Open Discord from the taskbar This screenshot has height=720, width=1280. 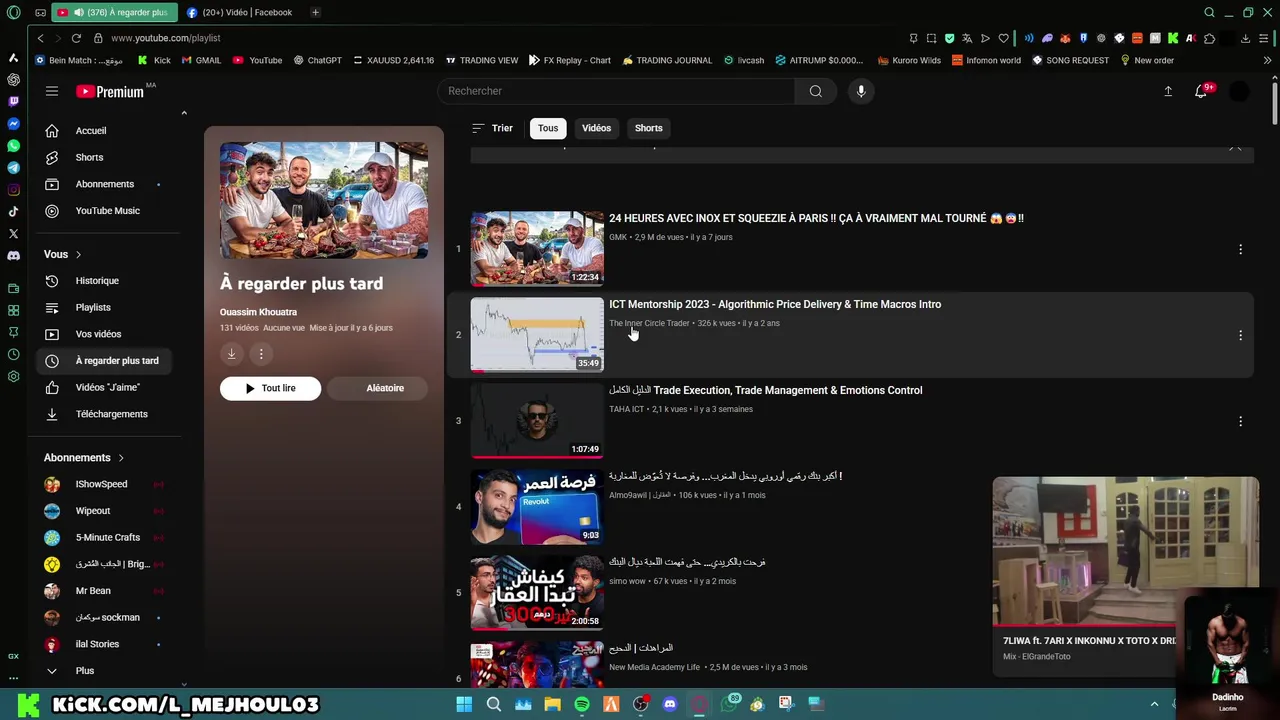670,704
